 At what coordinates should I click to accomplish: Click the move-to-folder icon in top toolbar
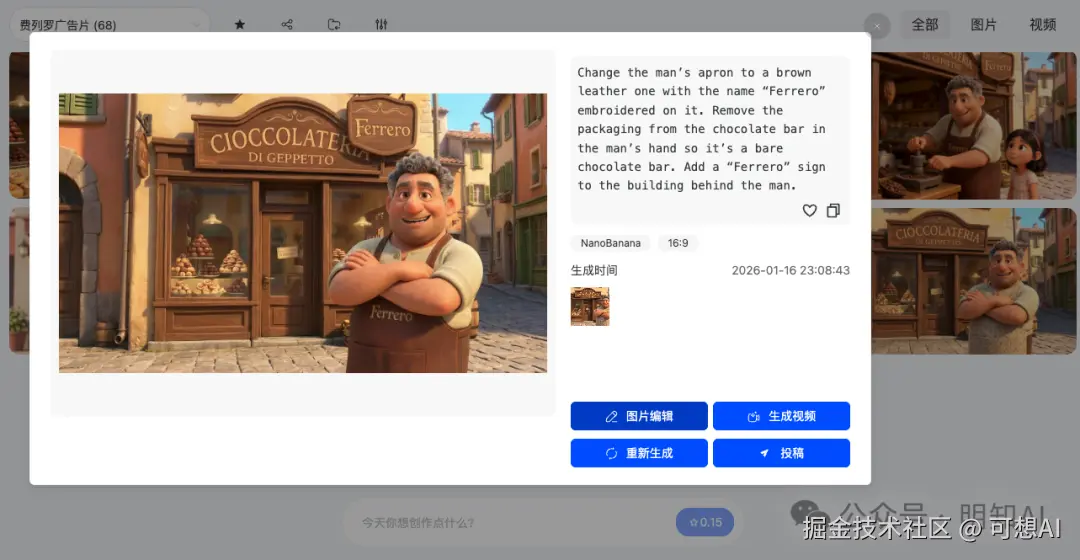point(334,25)
